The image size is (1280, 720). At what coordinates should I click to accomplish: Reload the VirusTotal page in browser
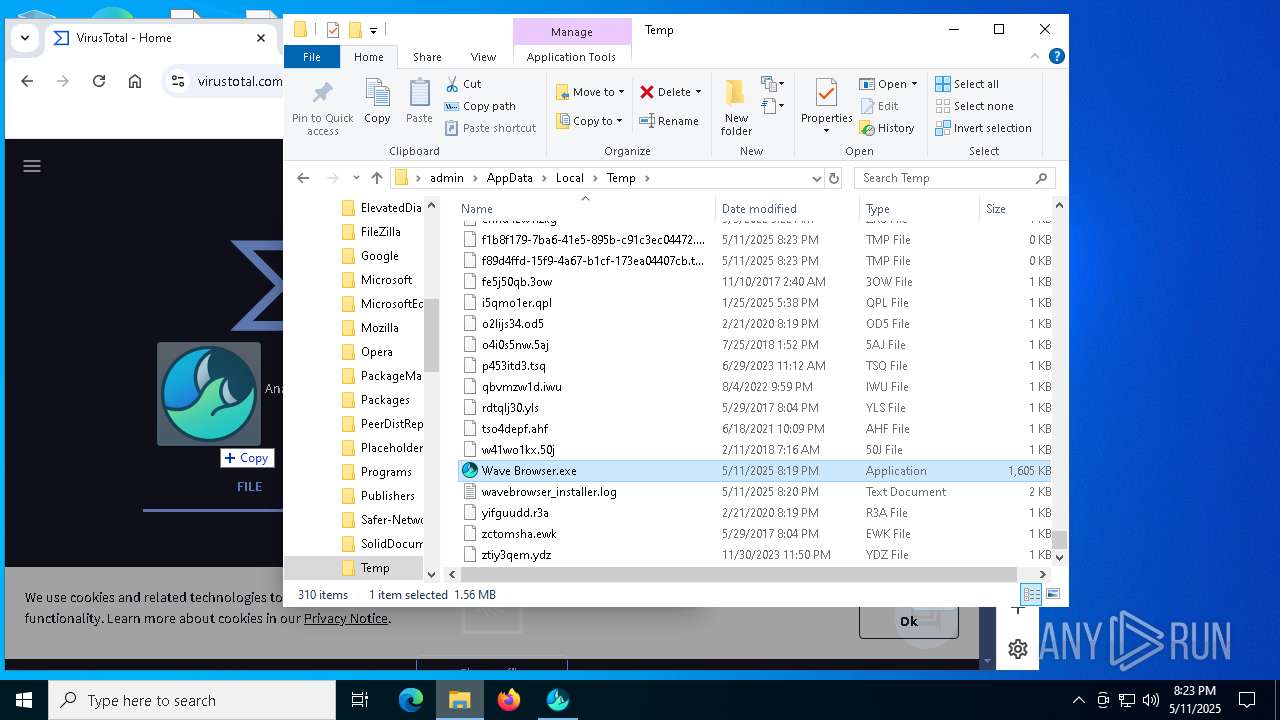coord(99,81)
